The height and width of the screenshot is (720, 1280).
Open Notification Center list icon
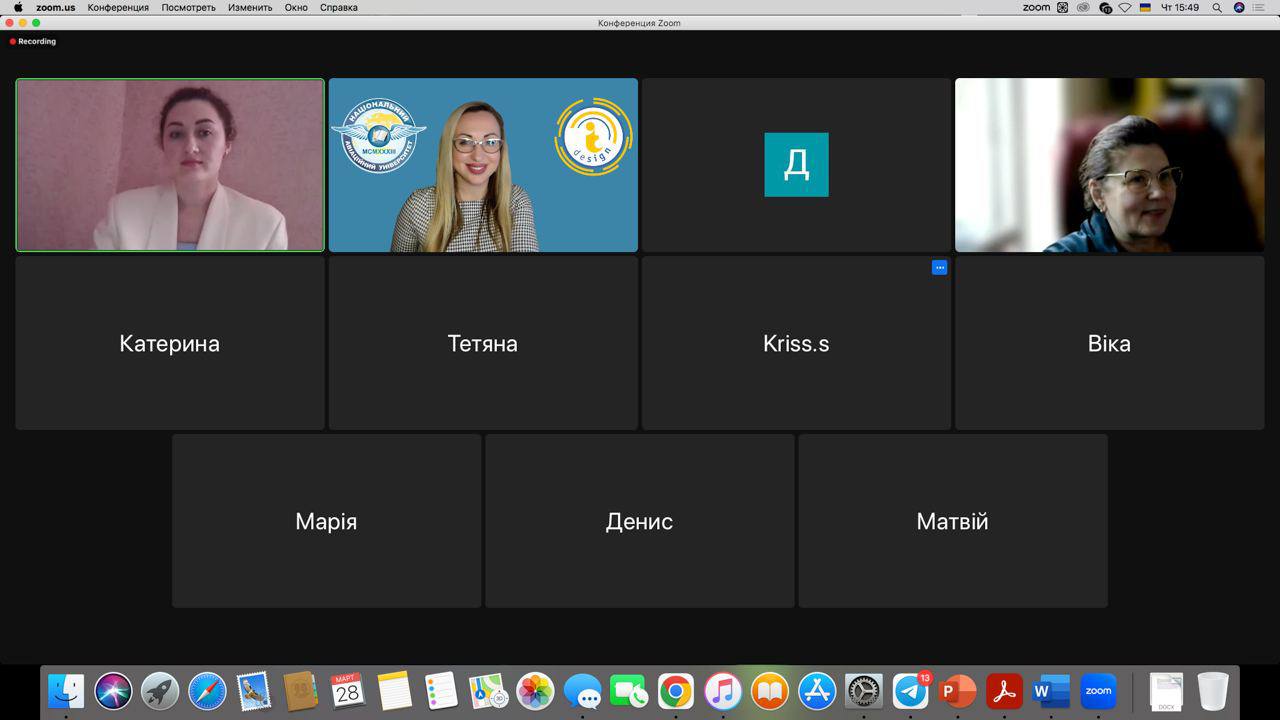click(1258, 8)
